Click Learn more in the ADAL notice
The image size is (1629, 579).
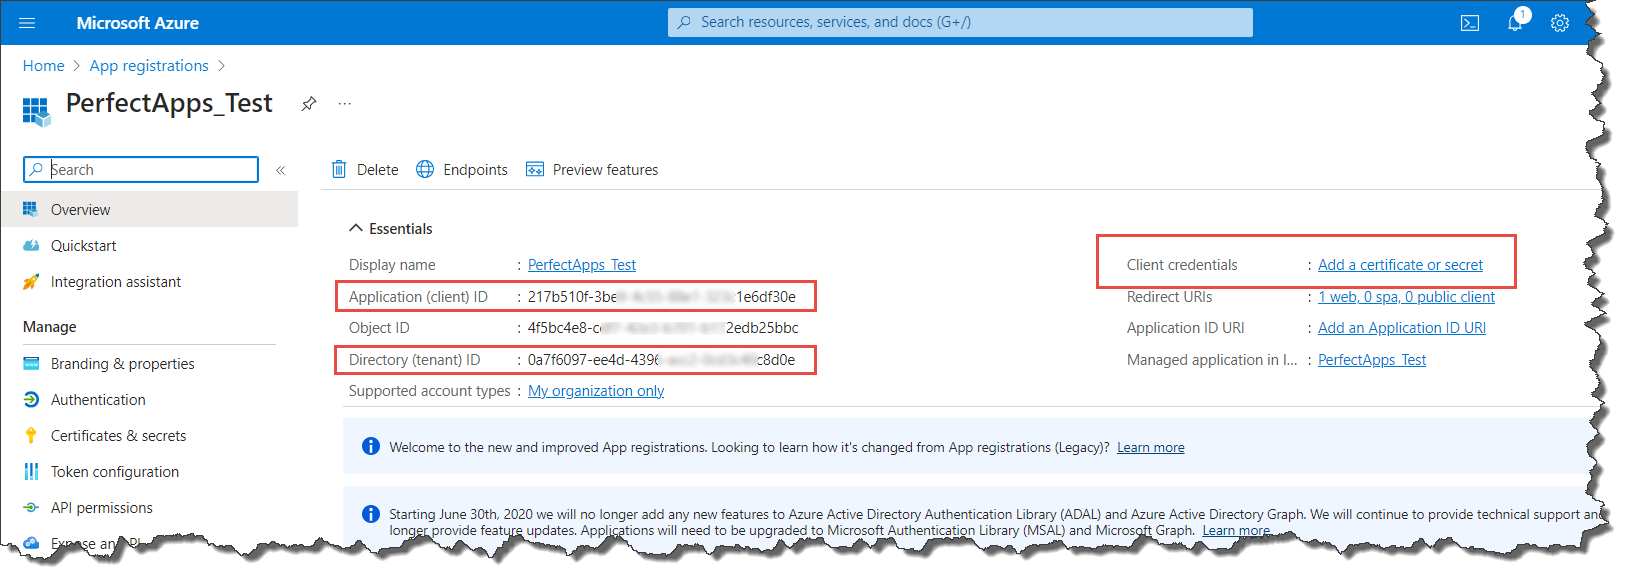click(x=1236, y=530)
